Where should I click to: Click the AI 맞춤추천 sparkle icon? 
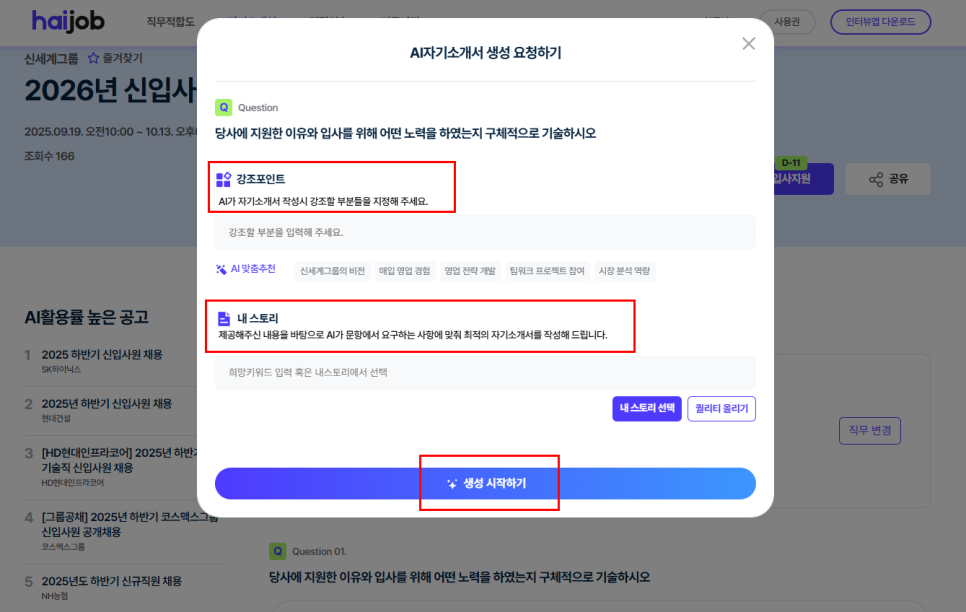(x=221, y=269)
